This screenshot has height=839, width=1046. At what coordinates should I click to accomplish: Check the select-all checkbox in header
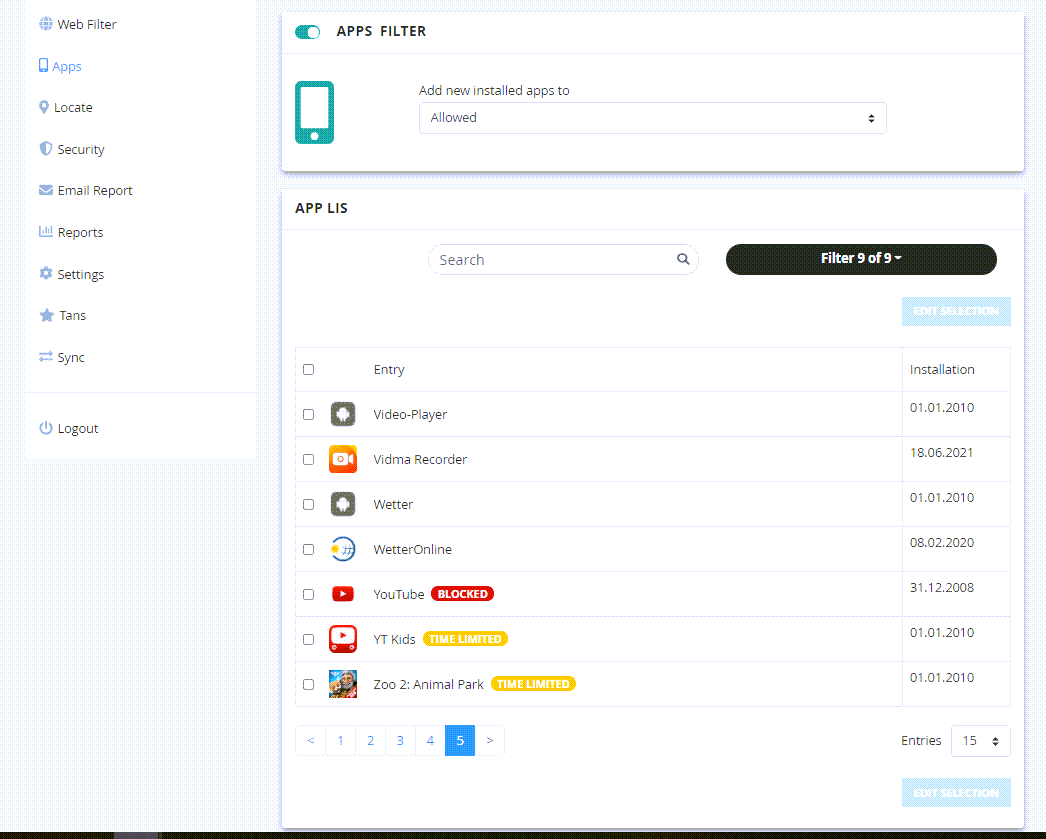coord(308,369)
